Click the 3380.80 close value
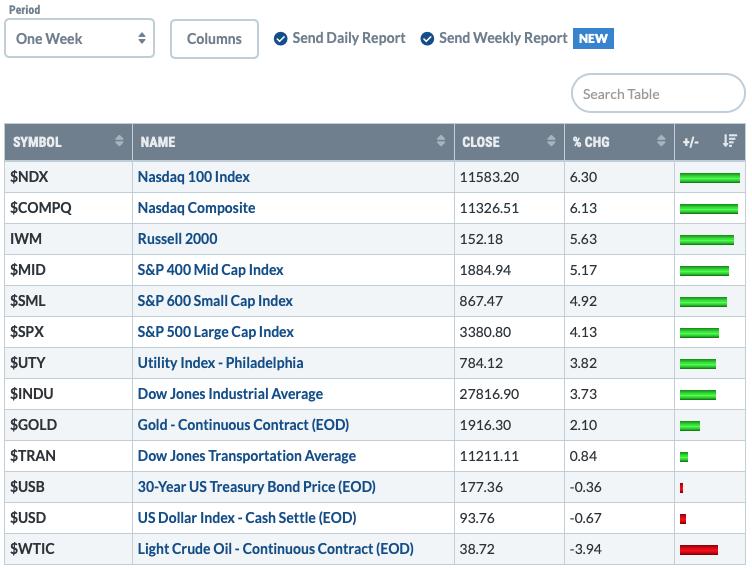The width and height of the screenshot is (752, 570). coord(485,332)
